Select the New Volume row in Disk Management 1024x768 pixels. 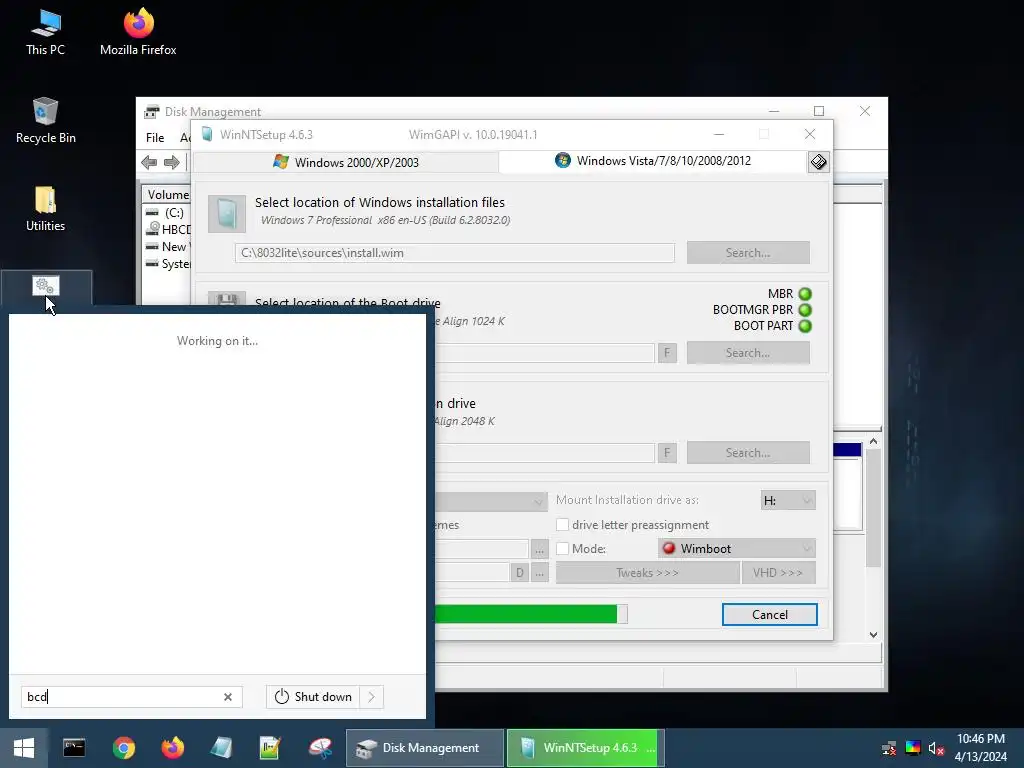coord(168,246)
